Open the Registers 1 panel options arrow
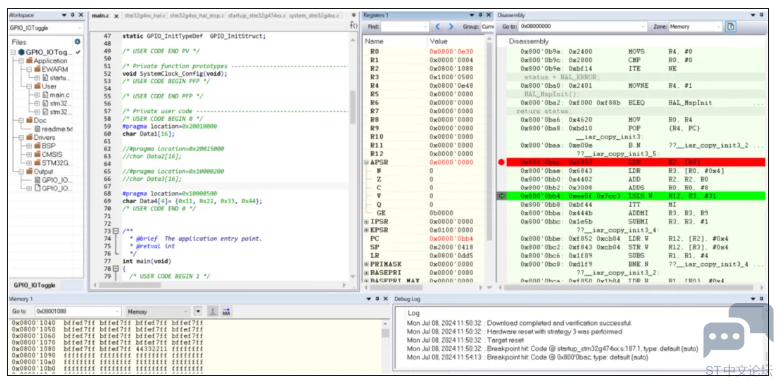This screenshot has height=386, width=782. (471, 15)
